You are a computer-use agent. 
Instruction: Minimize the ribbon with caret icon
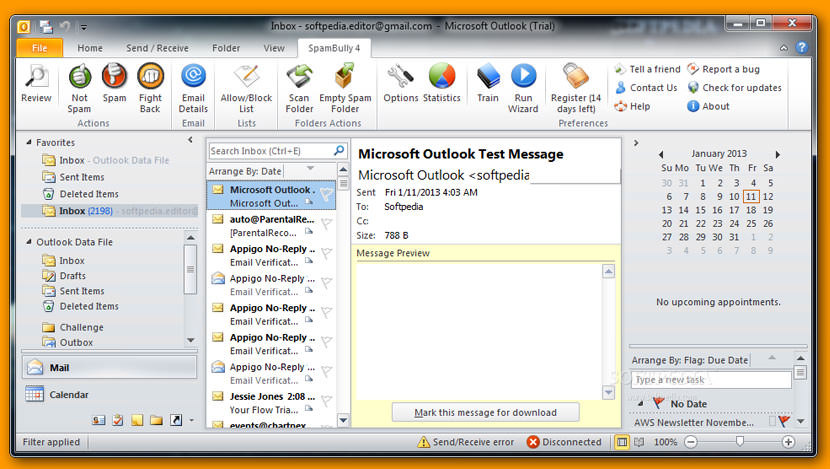coord(784,48)
